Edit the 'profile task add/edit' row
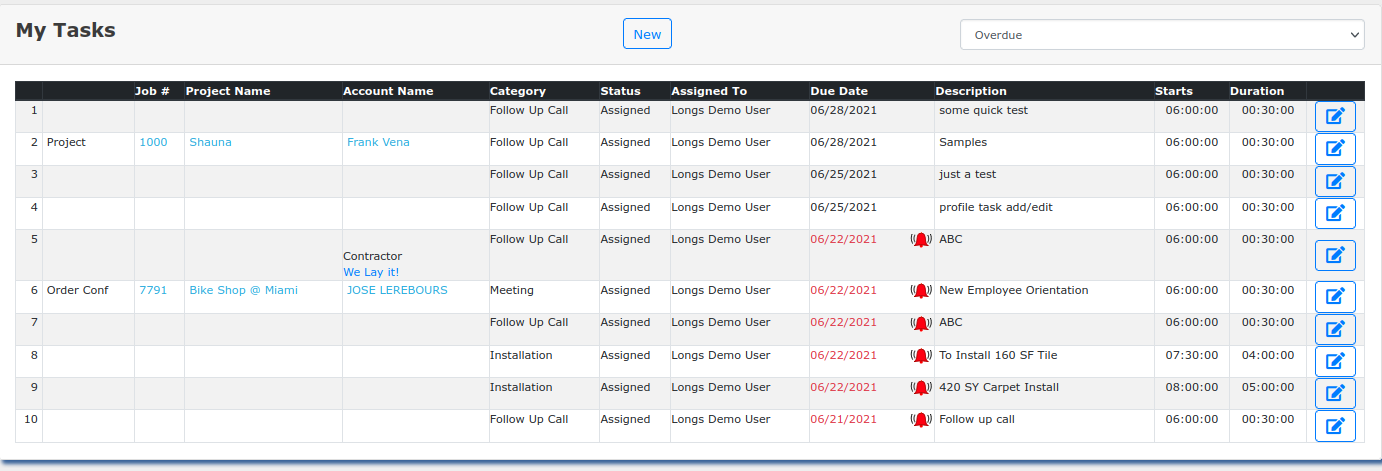1382x471 pixels. pyautogui.click(x=1335, y=213)
